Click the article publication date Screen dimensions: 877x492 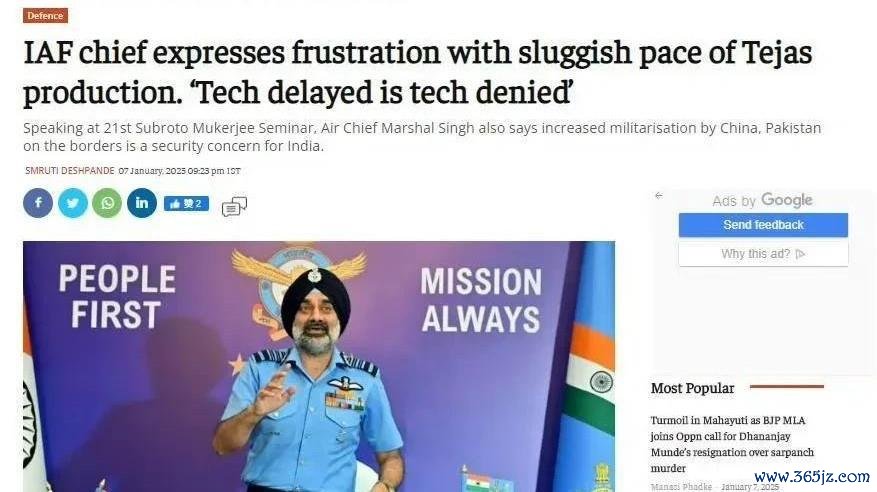[180, 171]
